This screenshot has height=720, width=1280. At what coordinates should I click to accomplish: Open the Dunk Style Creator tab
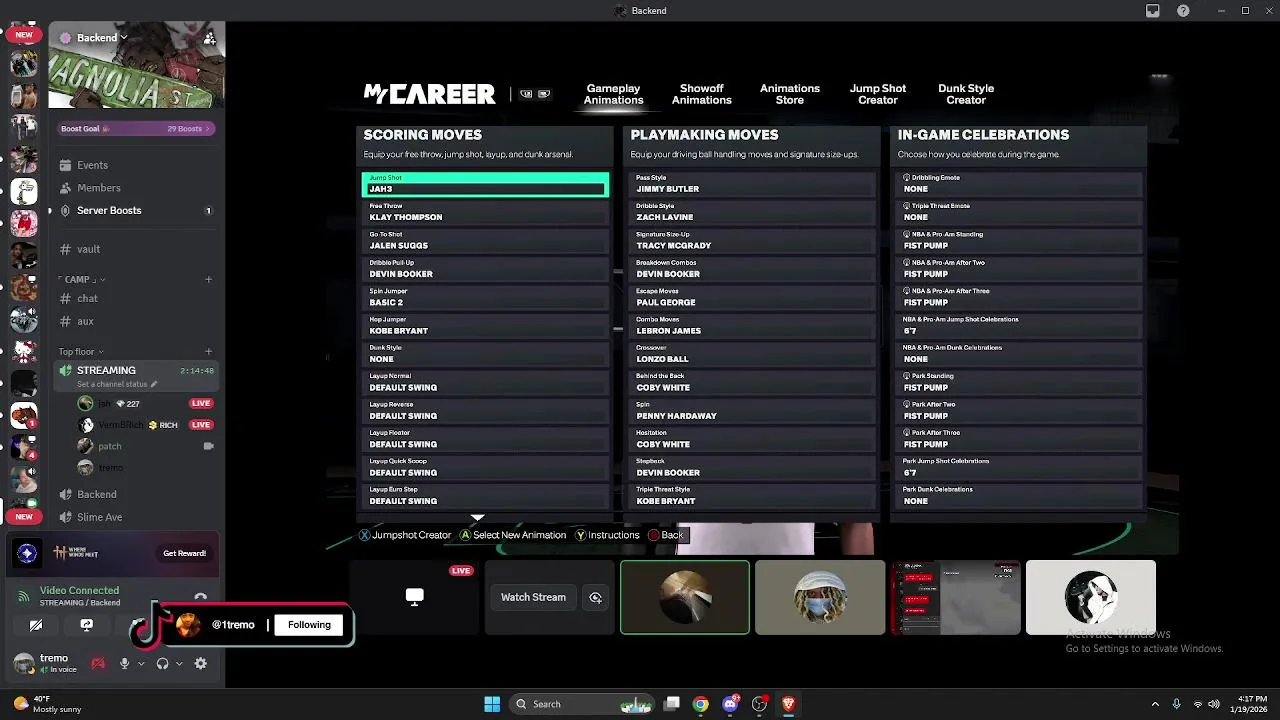pyautogui.click(x=966, y=94)
